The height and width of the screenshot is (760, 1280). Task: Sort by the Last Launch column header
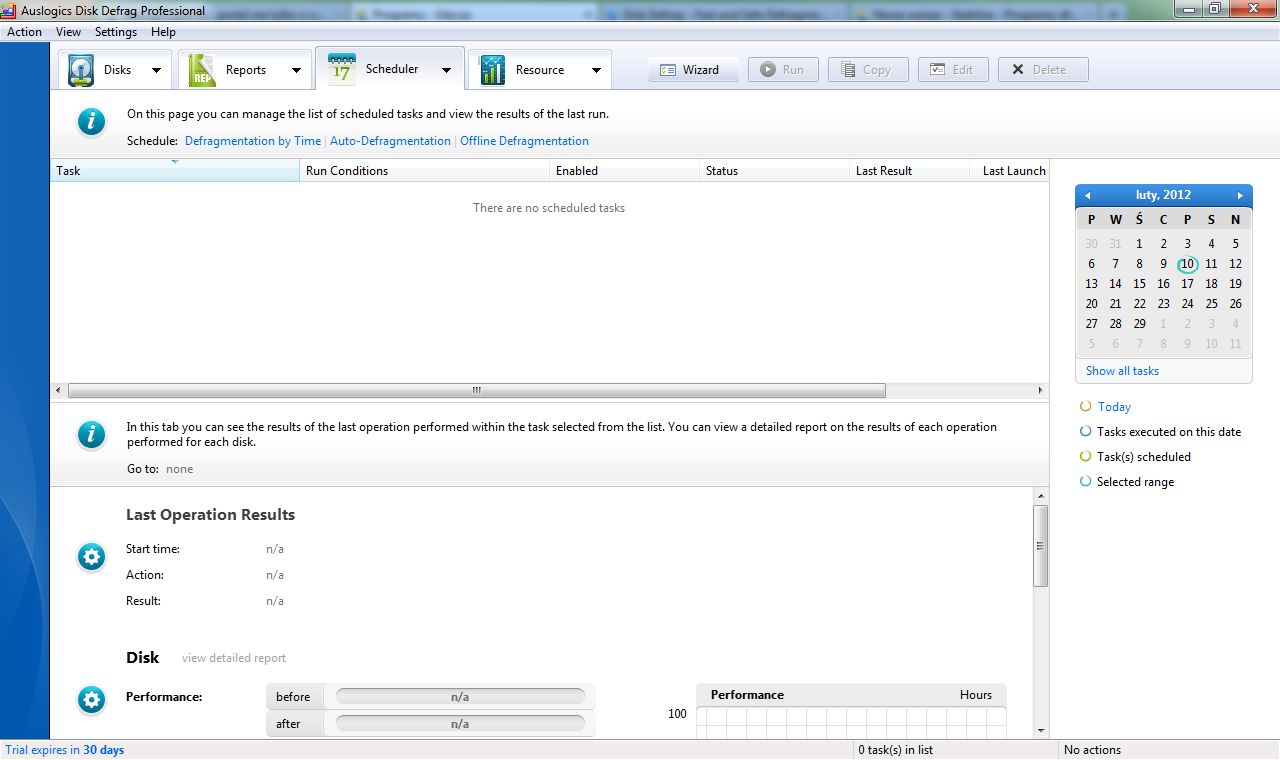[x=1010, y=171]
